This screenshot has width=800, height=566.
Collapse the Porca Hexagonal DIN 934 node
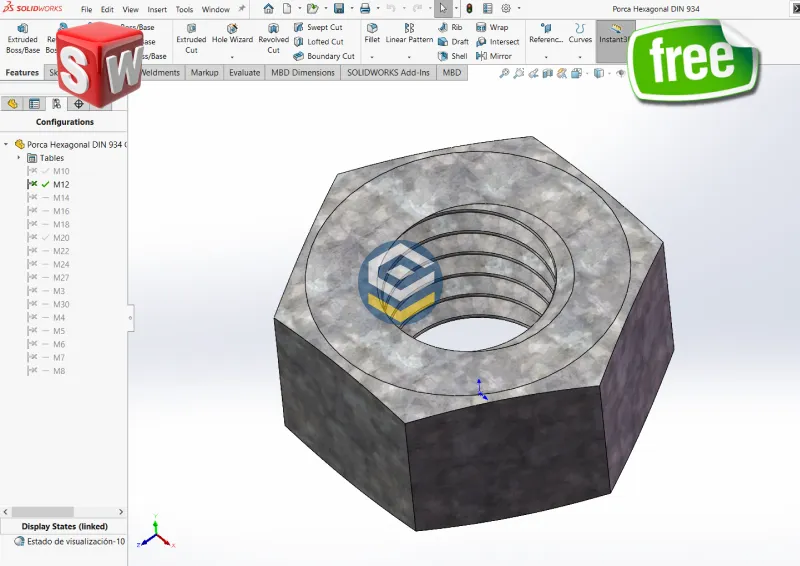pyautogui.click(x=7, y=144)
